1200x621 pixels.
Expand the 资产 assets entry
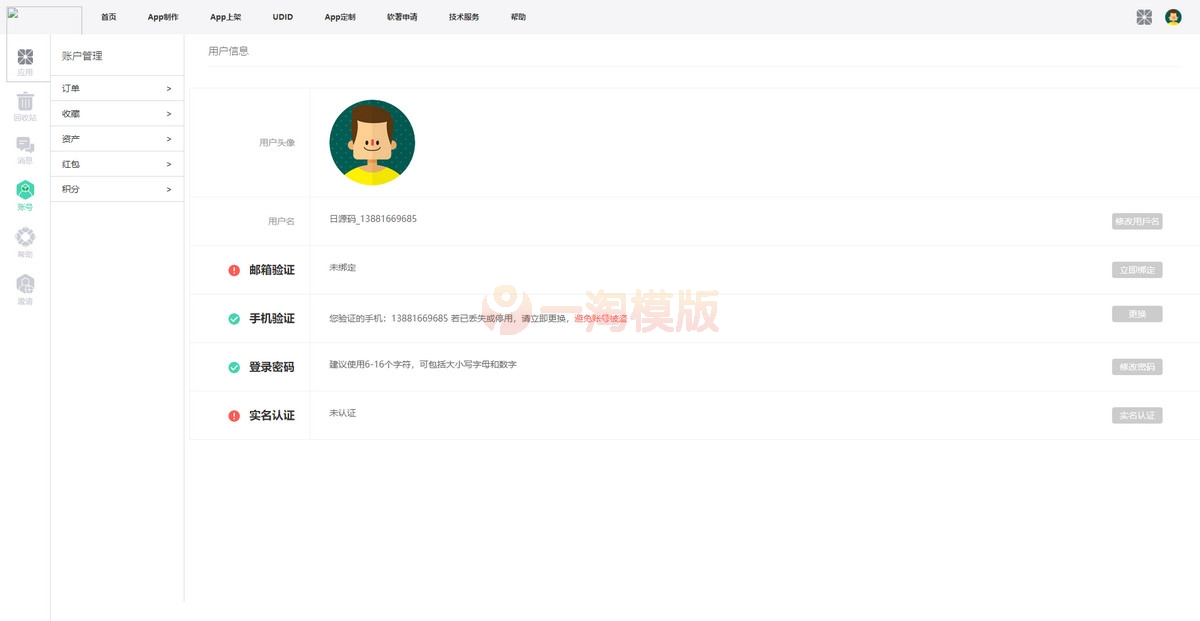coord(117,138)
